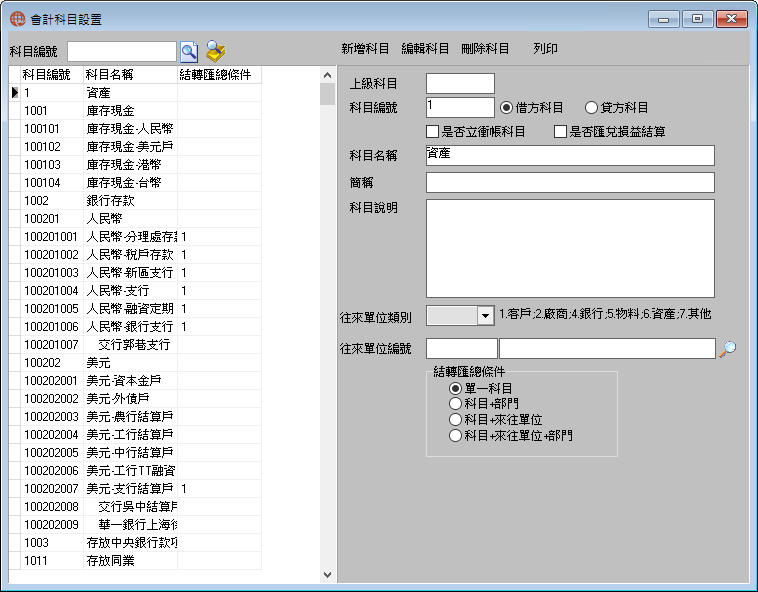Image resolution: width=758 pixels, height=592 pixels.
Task: Click the list scrollbar up arrow
Action: tap(327, 75)
